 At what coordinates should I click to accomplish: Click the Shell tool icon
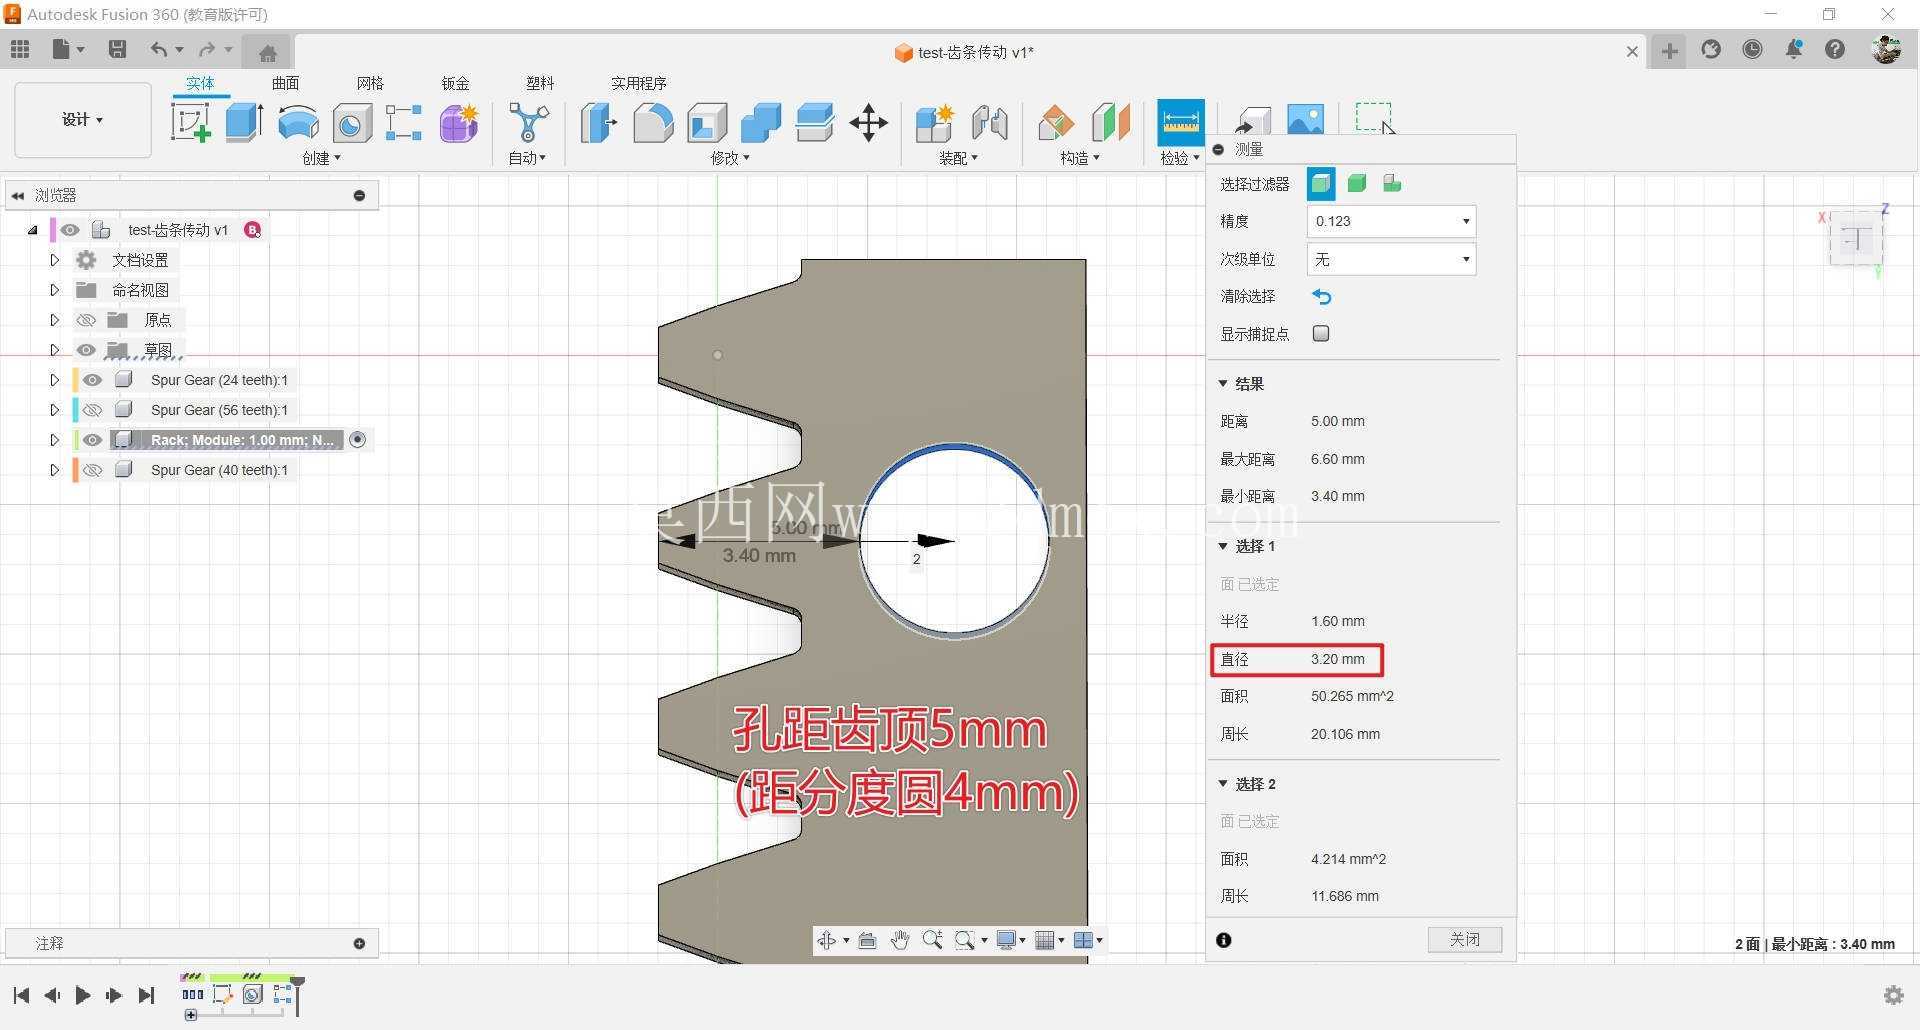[x=707, y=123]
